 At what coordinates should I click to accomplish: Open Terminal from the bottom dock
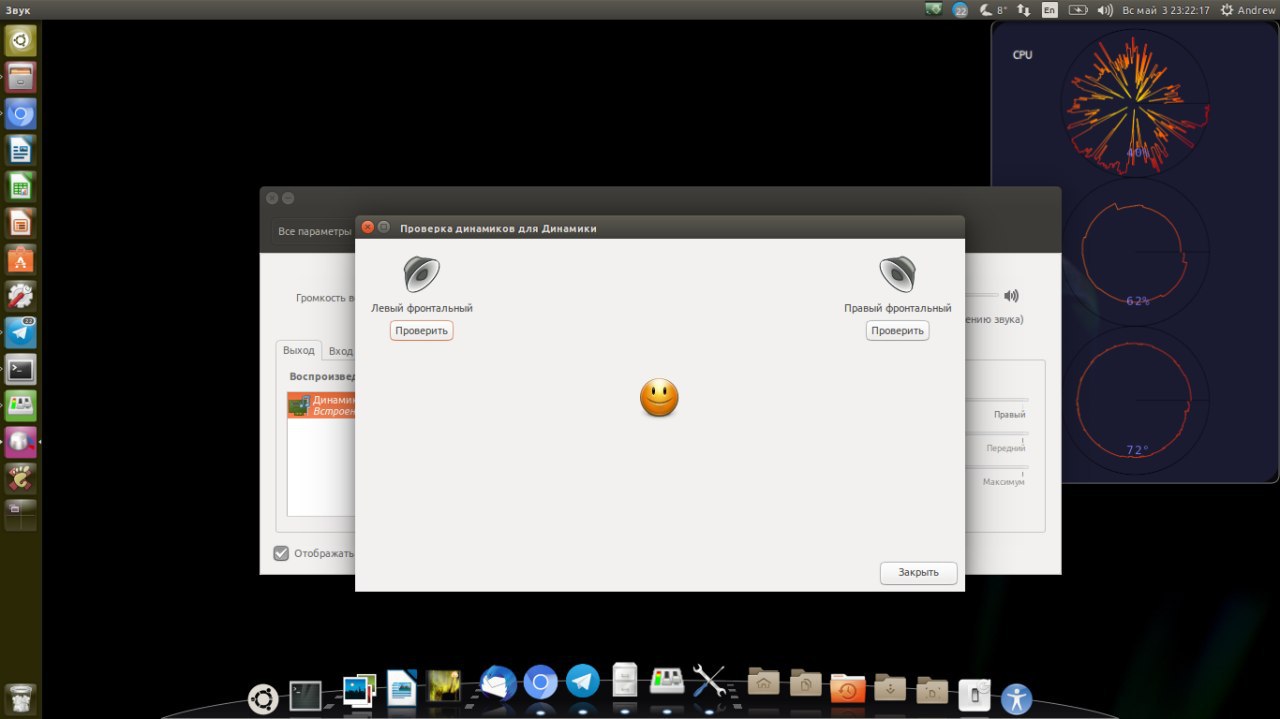(305, 695)
